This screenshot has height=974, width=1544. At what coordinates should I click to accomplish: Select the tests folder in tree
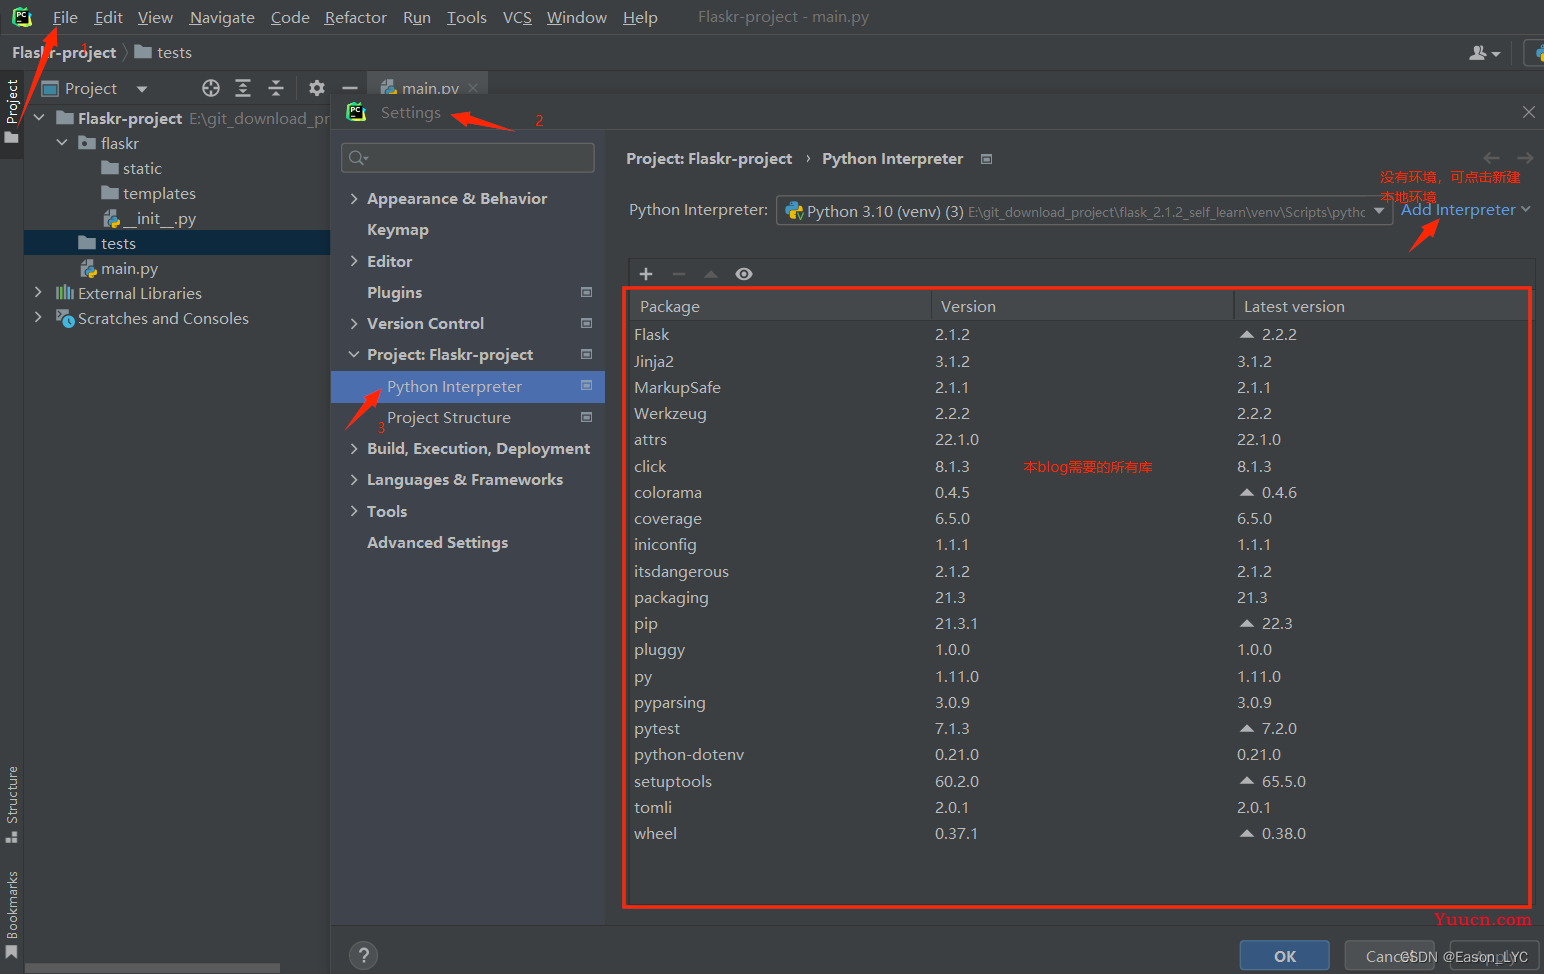pyautogui.click(x=177, y=243)
